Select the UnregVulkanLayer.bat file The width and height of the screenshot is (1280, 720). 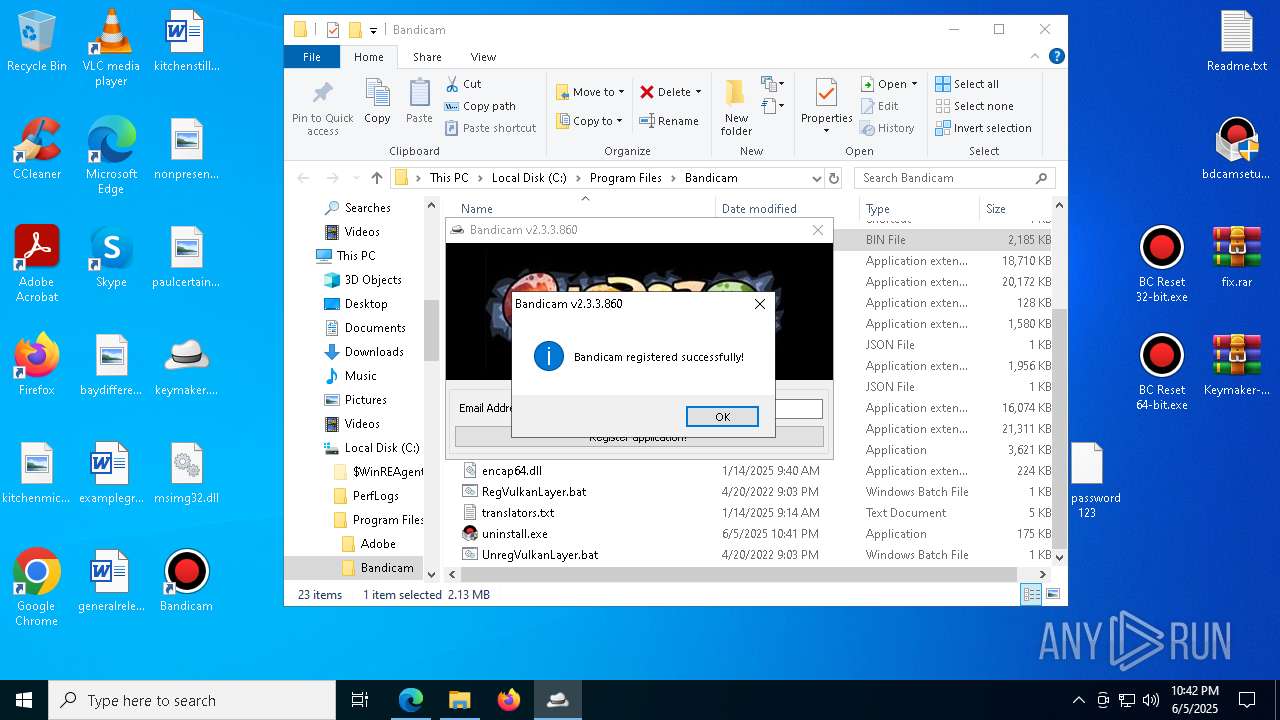coord(539,555)
